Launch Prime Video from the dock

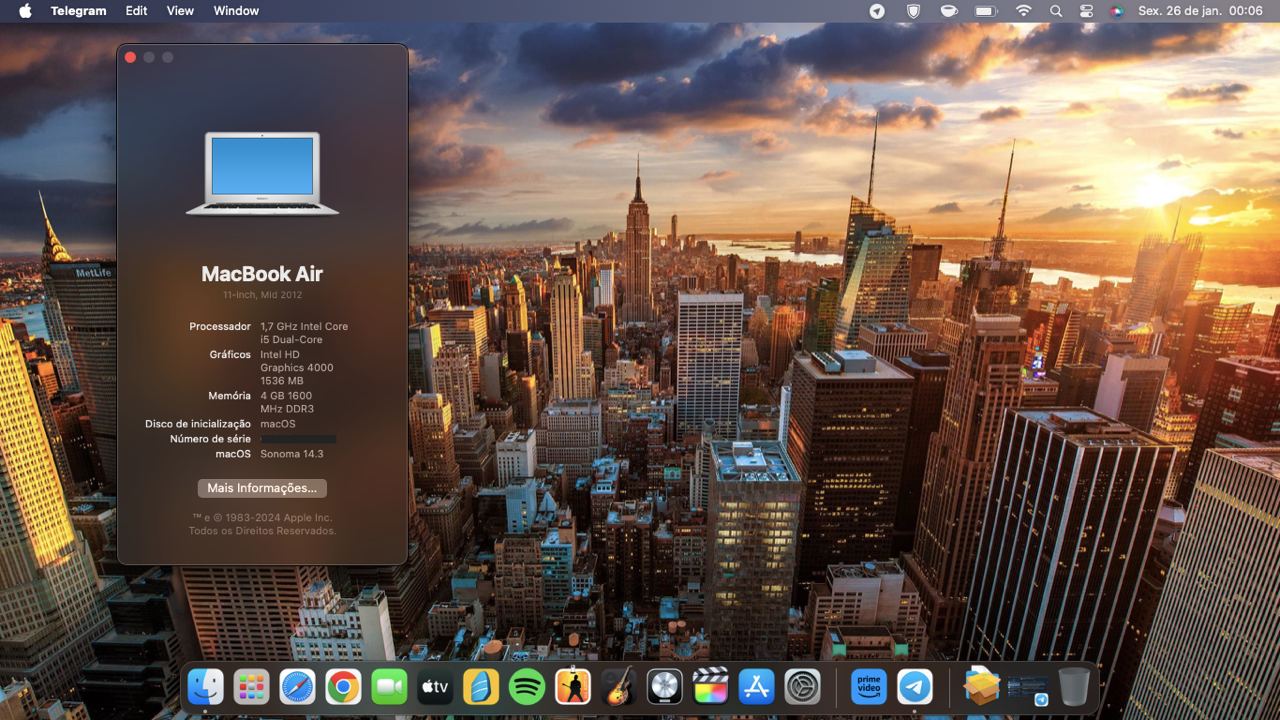click(869, 687)
